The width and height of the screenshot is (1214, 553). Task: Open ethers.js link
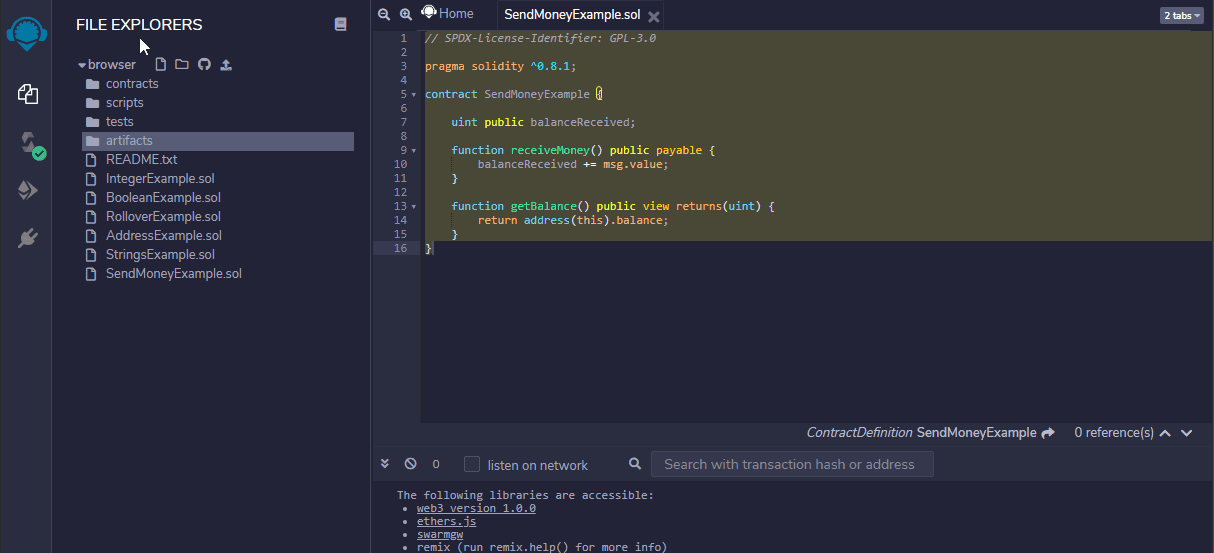click(446, 521)
